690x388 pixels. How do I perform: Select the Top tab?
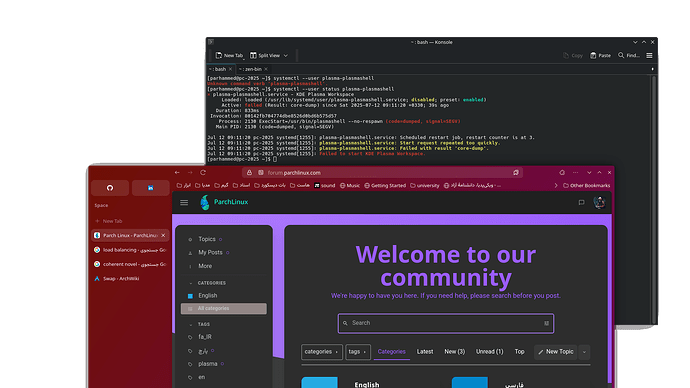(x=520, y=351)
